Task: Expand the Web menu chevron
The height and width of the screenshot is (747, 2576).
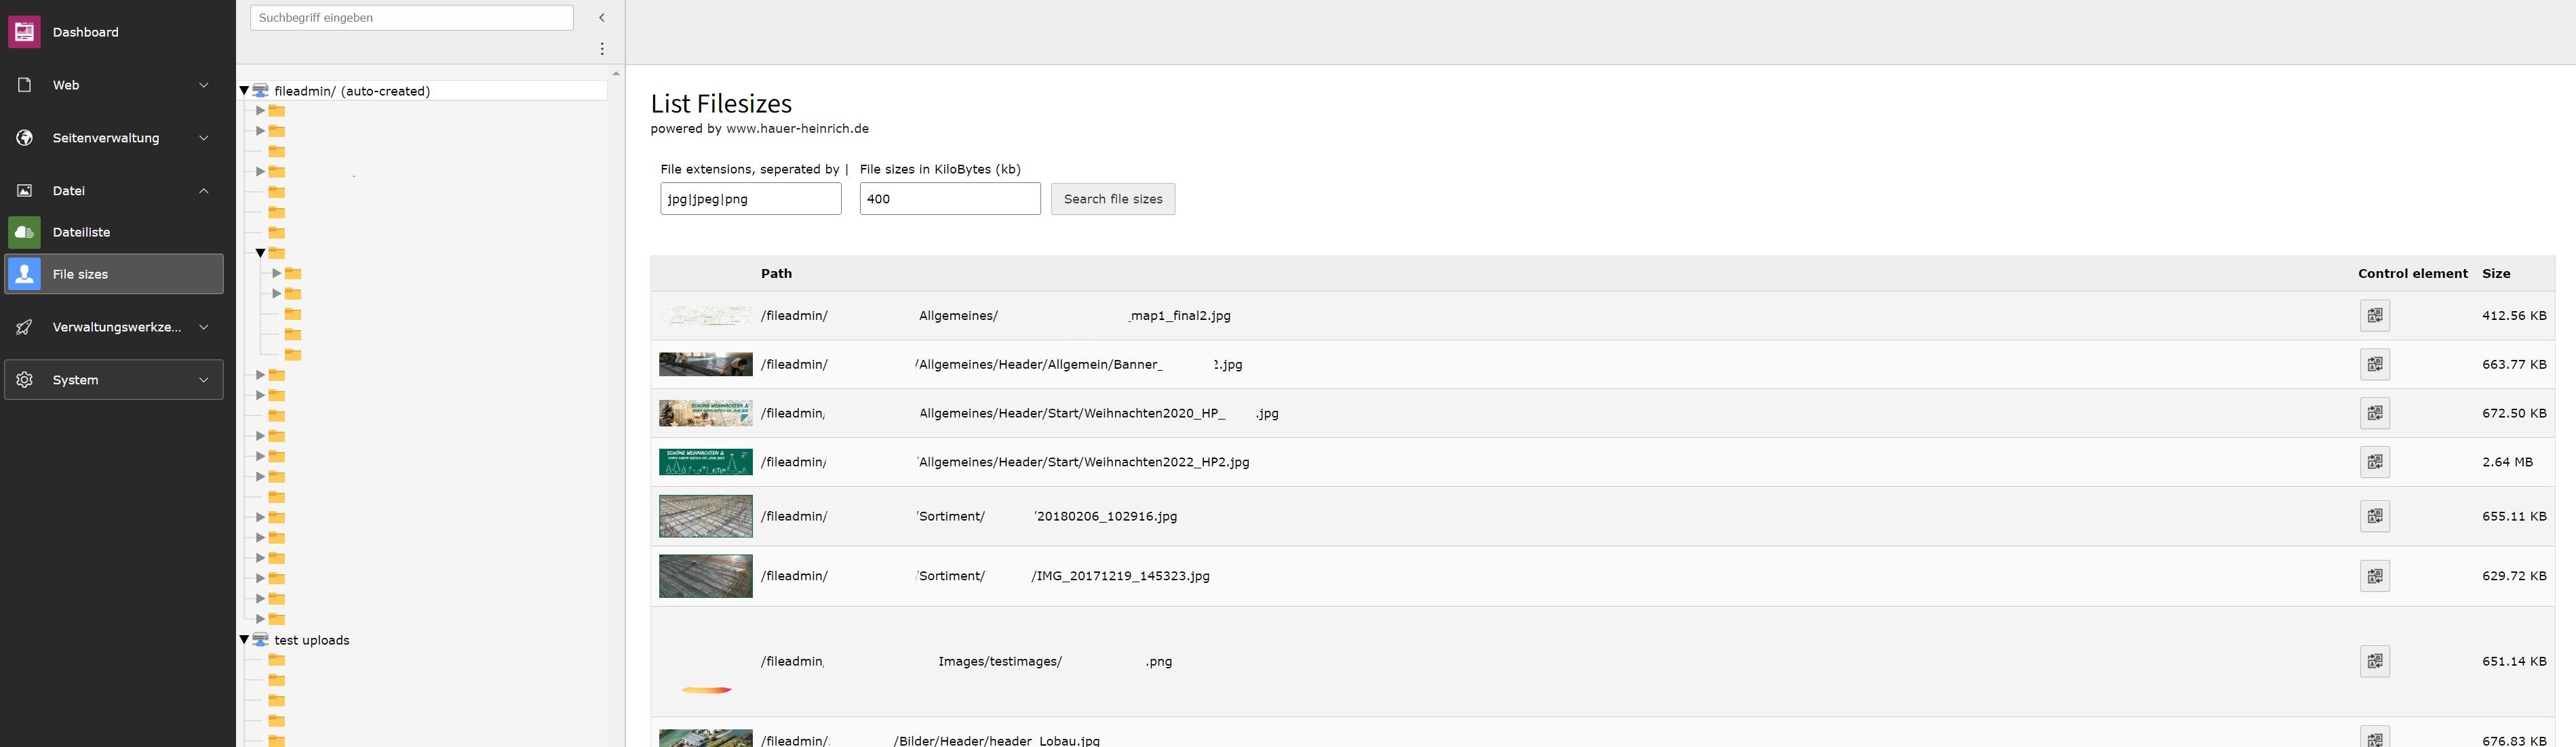Action: pyautogui.click(x=204, y=85)
